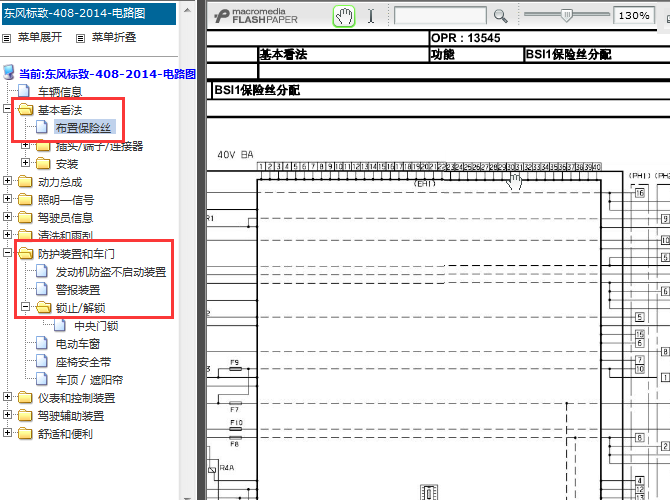The height and width of the screenshot is (500, 670).
Task: Open the 中央门锁 document
Action: [96, 326]
